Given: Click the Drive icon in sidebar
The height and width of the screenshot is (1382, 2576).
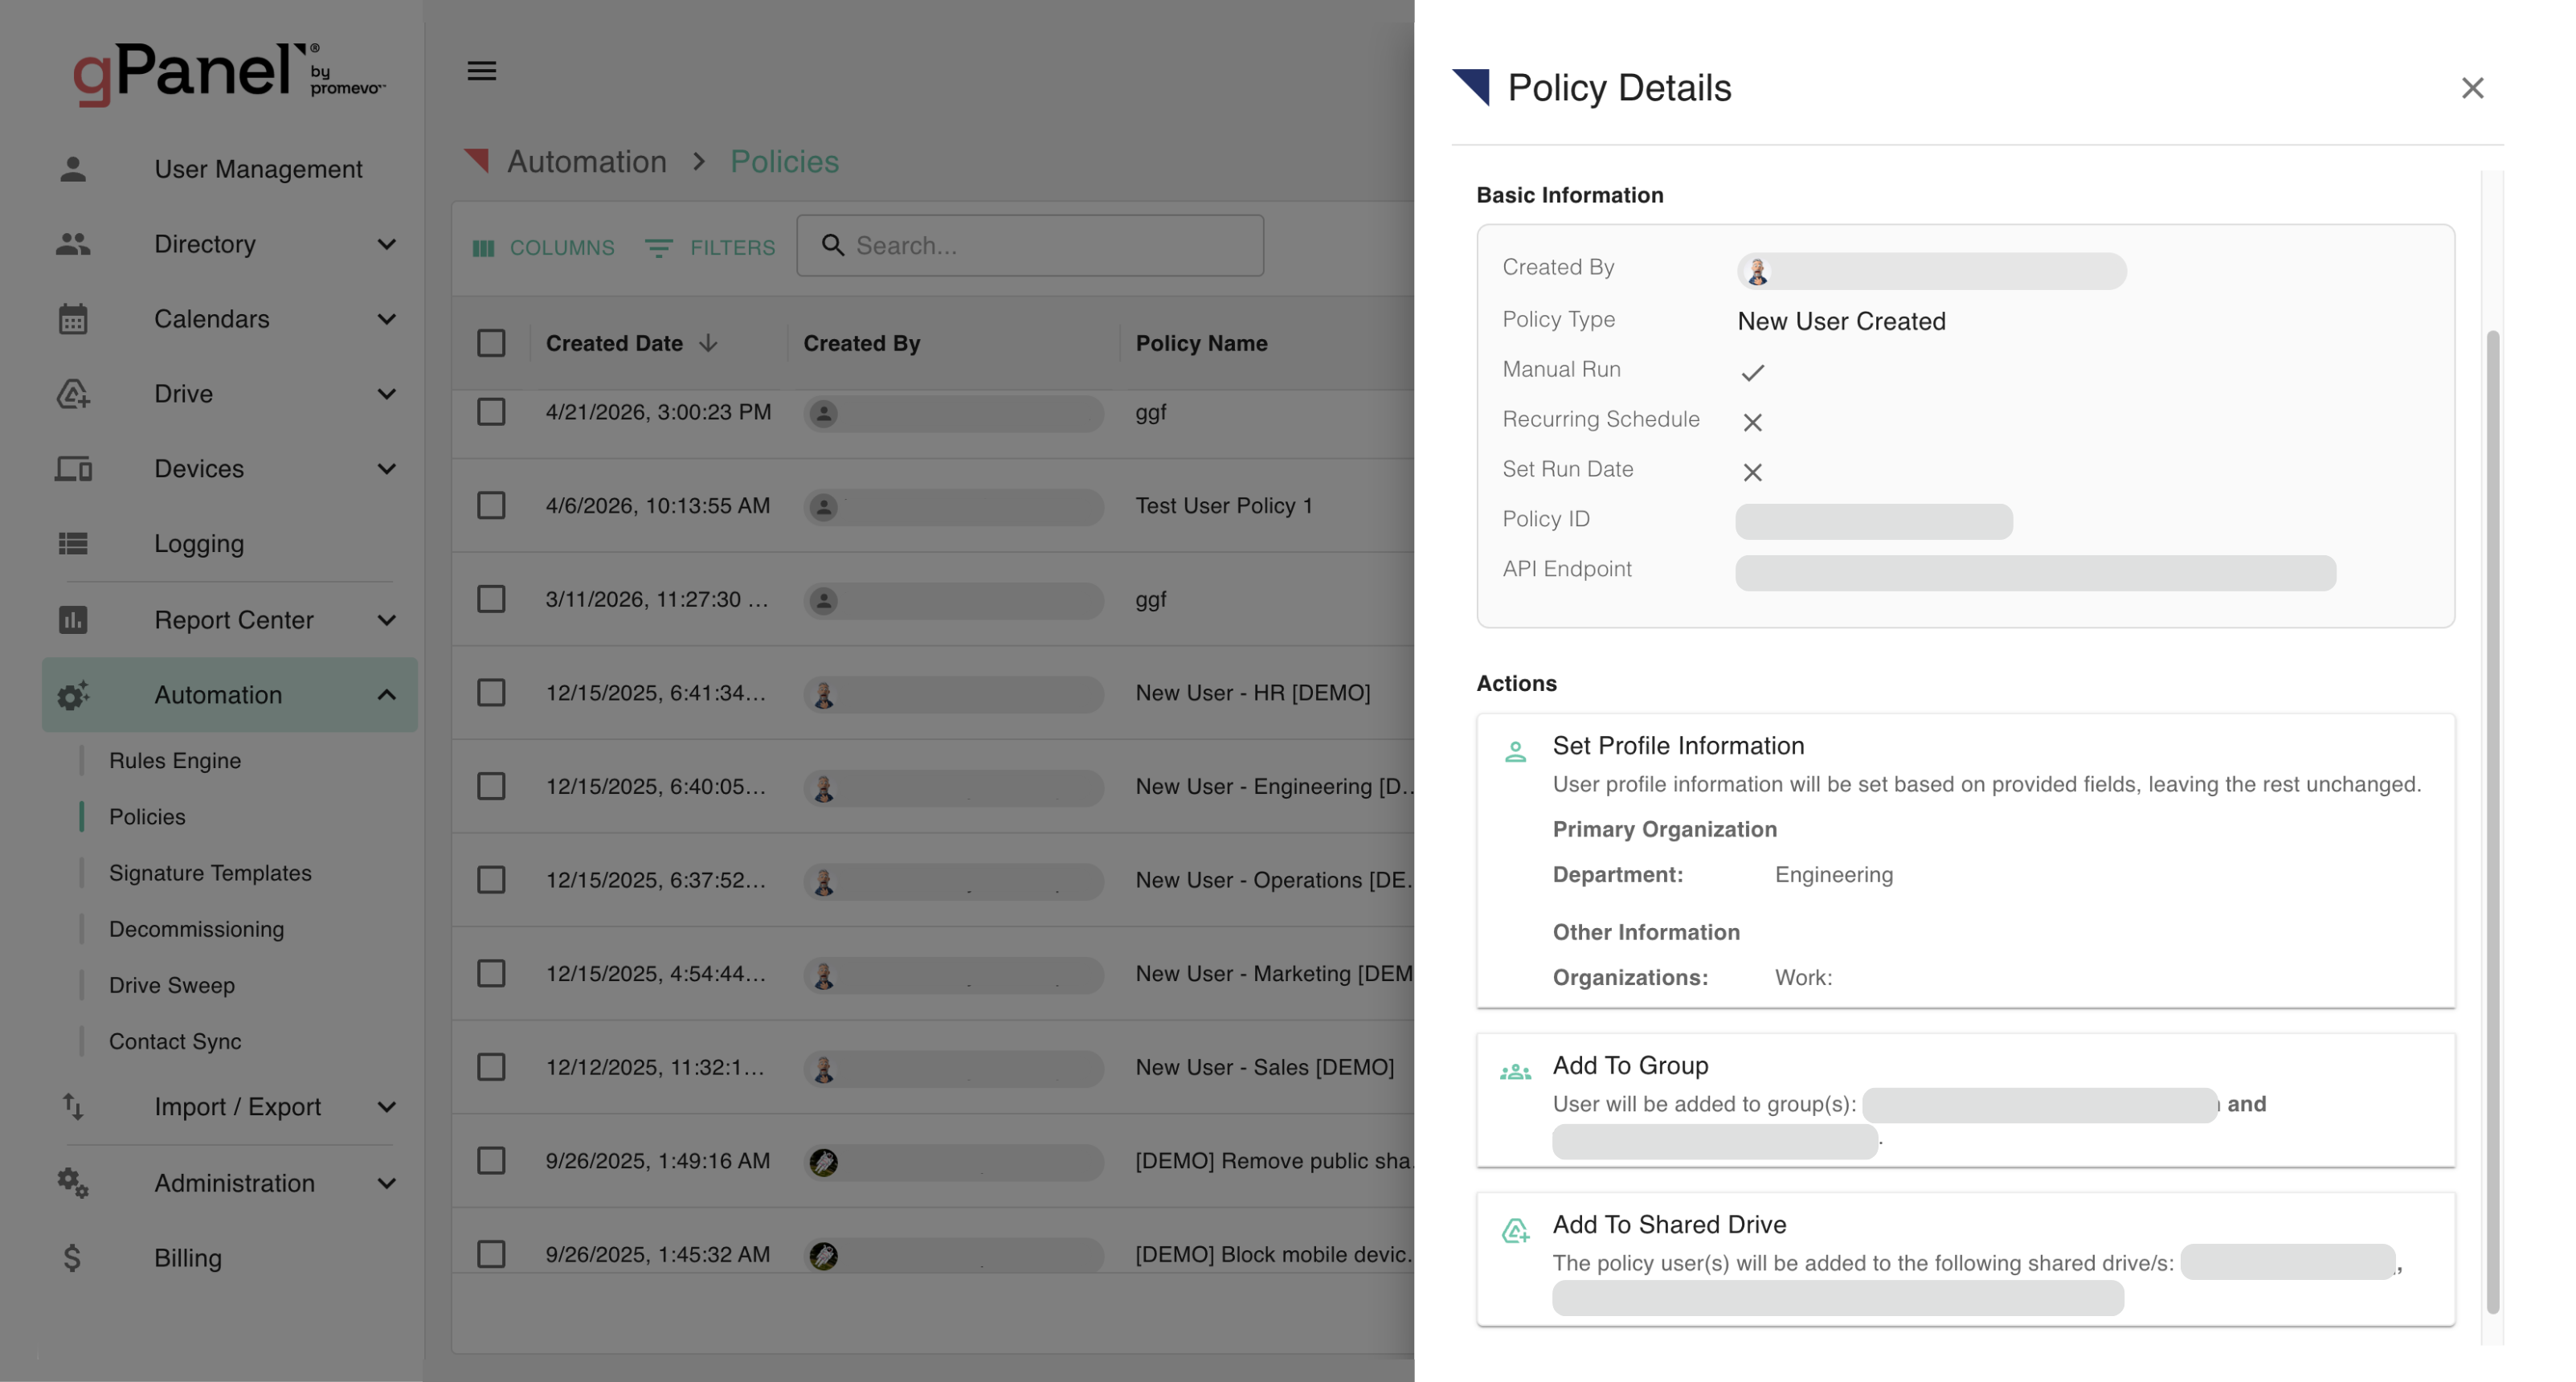Looking at the screenshot, I should point(73,394).
